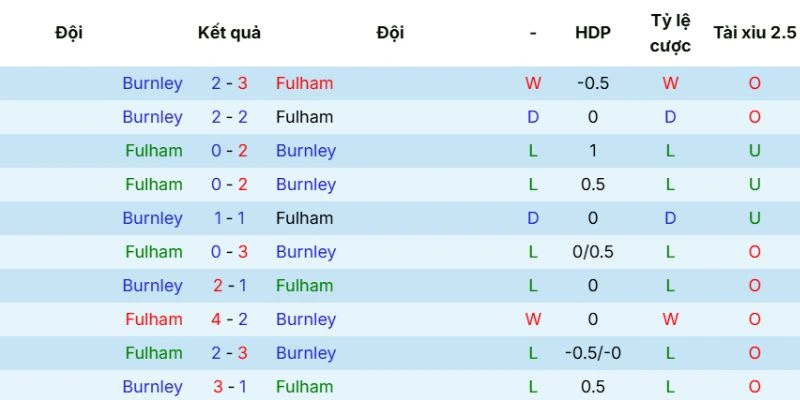Open the 4 - 2 match score

[x=229, y=319]
